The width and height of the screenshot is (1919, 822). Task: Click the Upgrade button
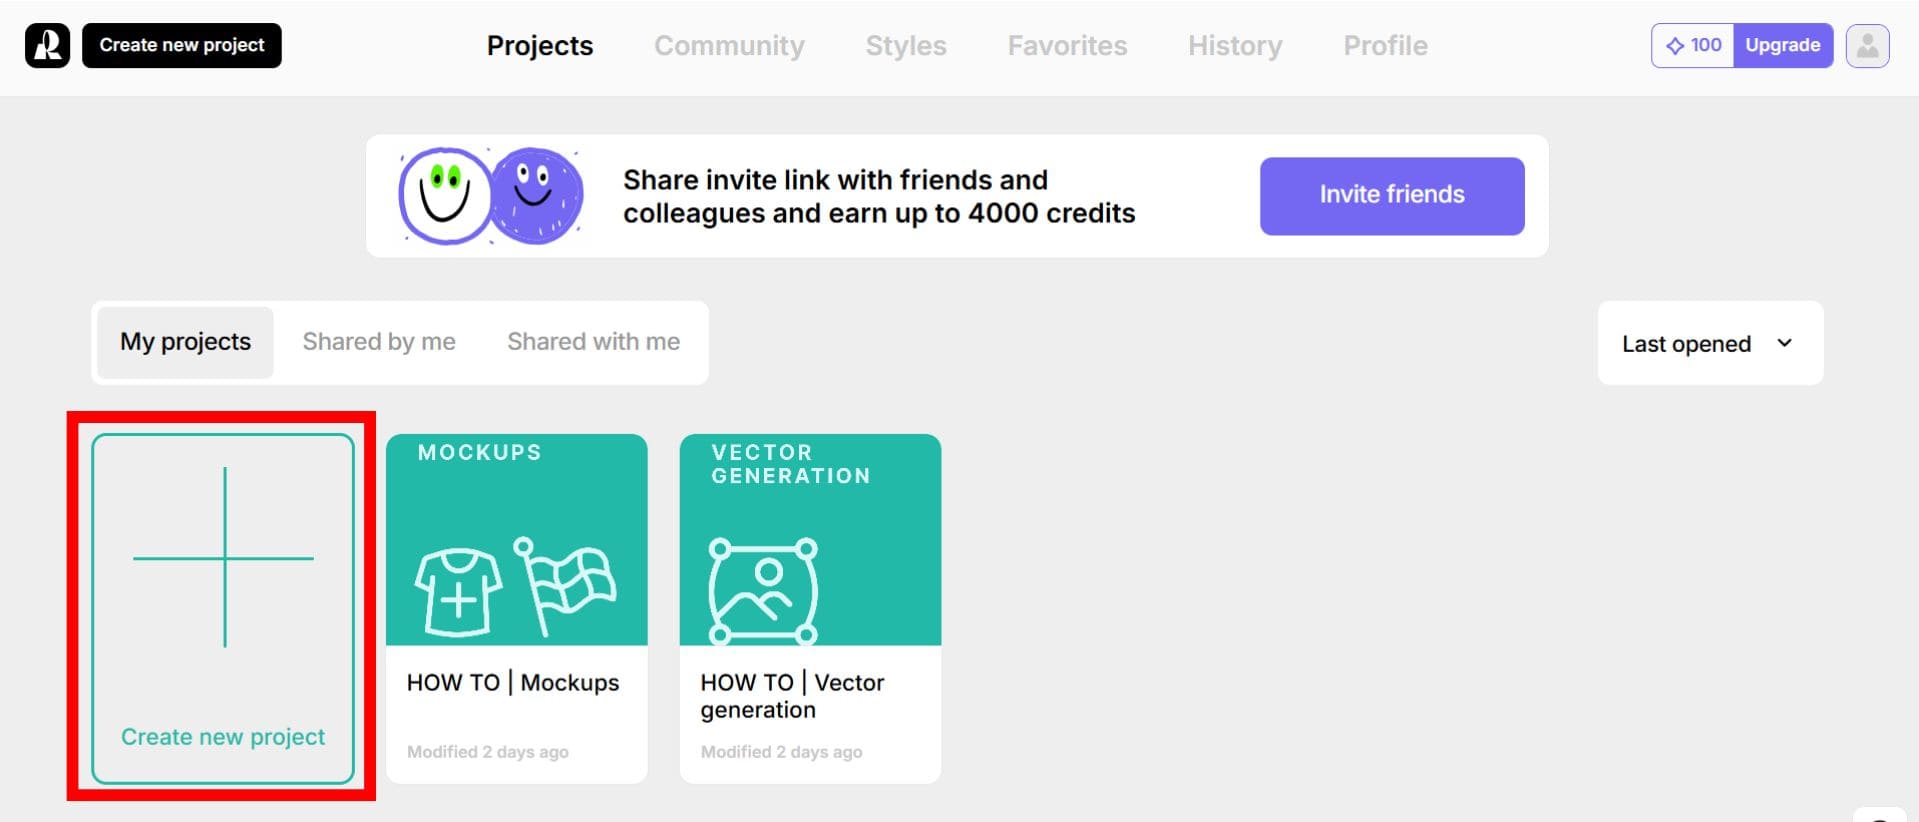click(x=1782, y=46)
